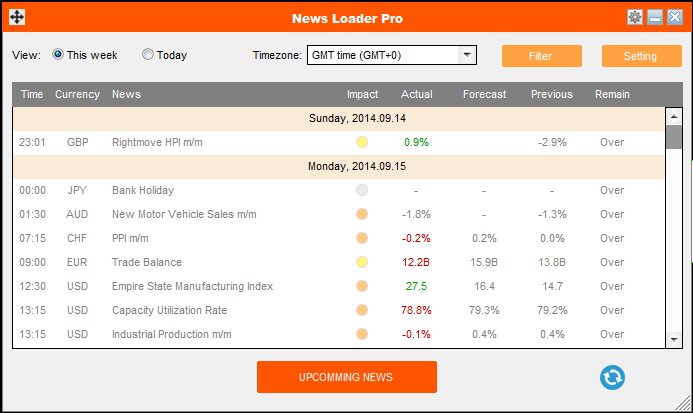Minimize the News Loader Pro window
This screenshot has height=413, width=693.
[655, 18]
